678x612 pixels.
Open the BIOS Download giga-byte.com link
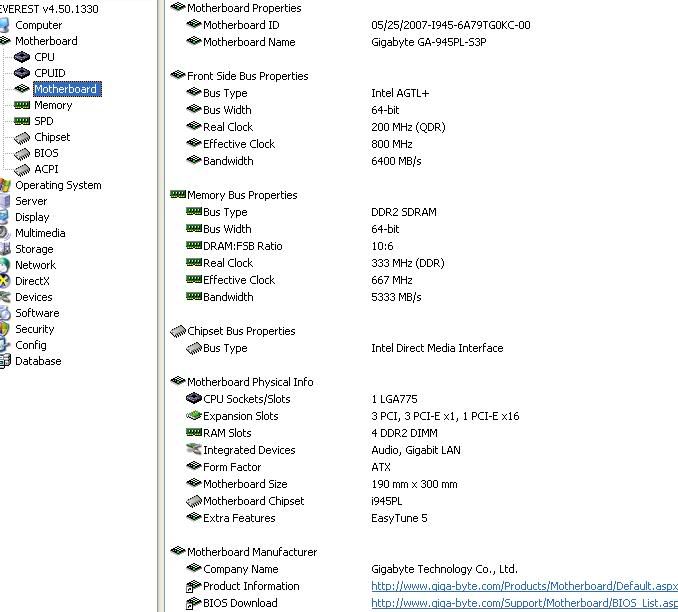coord(524,603)
